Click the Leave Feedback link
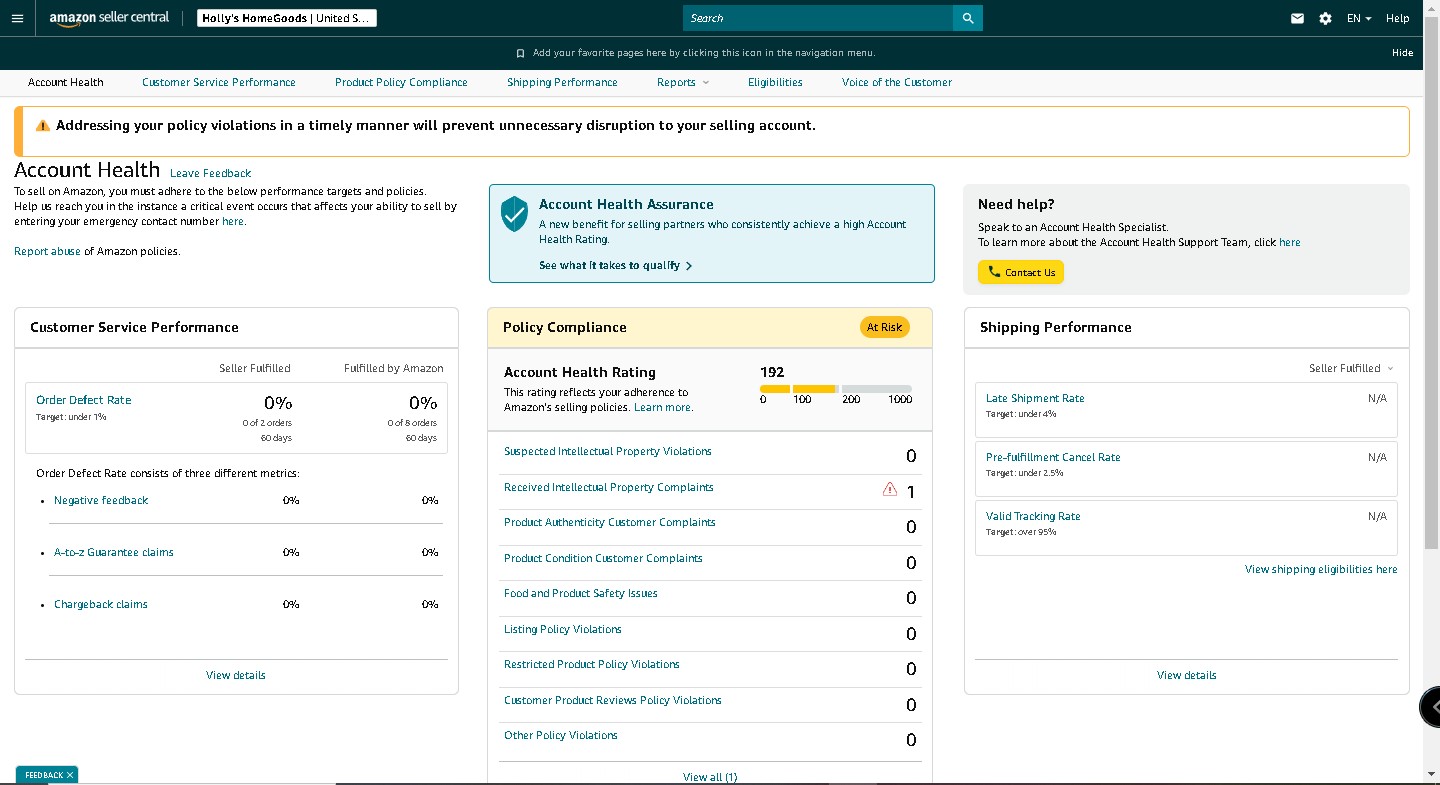Screen dimensions: 1440x785 tap(210, 173)
